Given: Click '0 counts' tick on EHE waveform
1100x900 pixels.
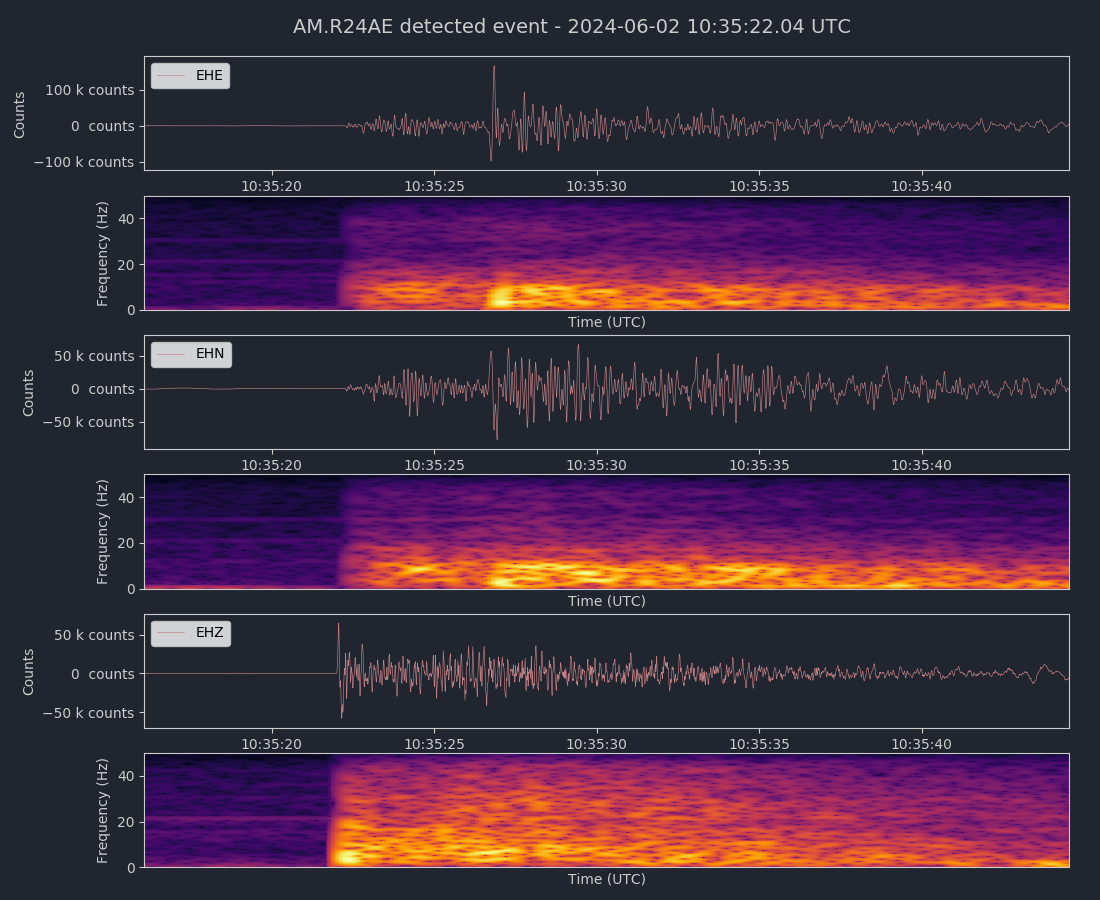Looking at the screenshot, I should coord(102,126).
